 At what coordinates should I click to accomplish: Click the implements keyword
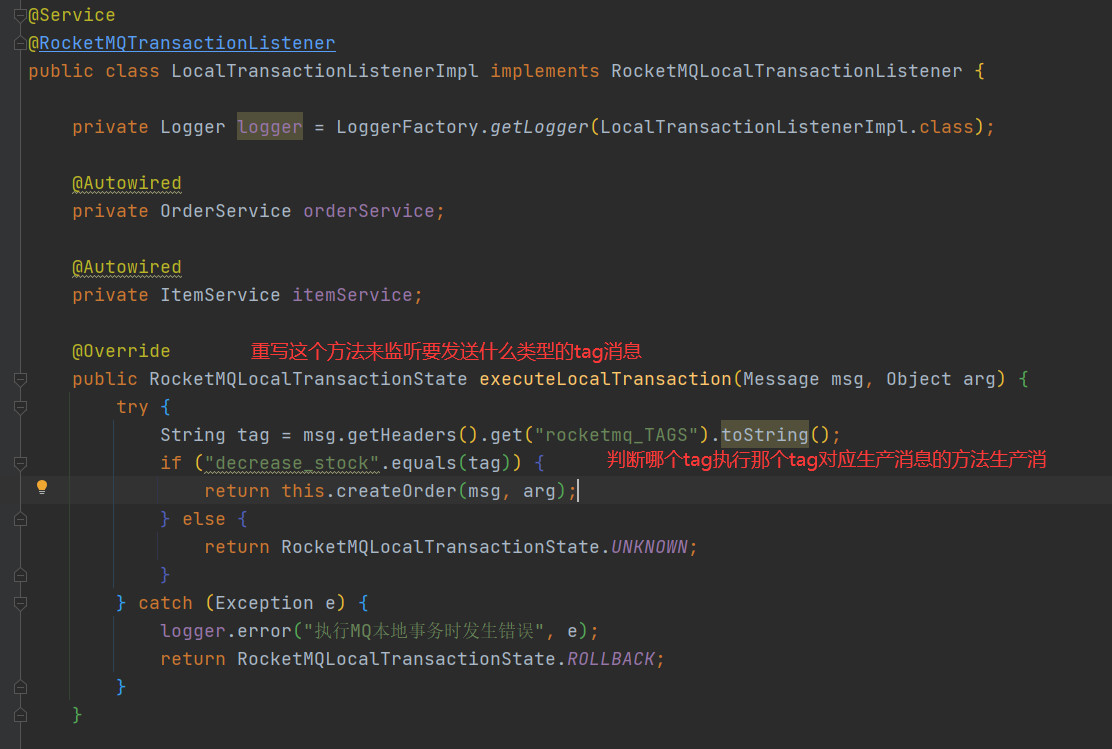point(545,71)
